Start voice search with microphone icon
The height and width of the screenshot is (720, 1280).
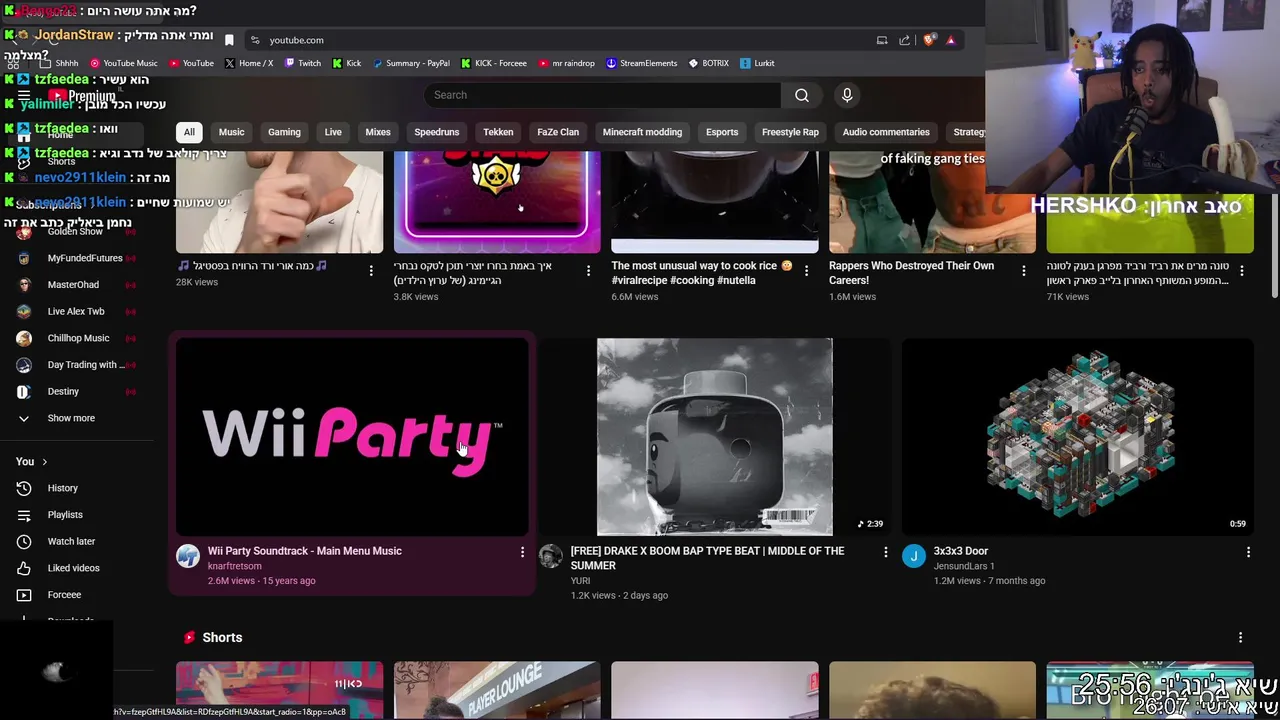tap(847, 95)
